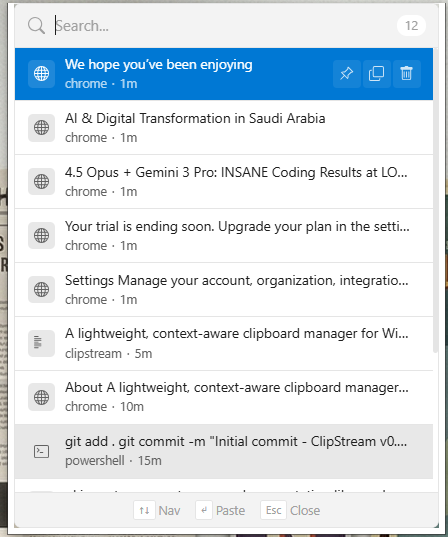The image size is (448, 537).
Task: Click the magnifying glass search icon
Action: click(x=36, y=26)
